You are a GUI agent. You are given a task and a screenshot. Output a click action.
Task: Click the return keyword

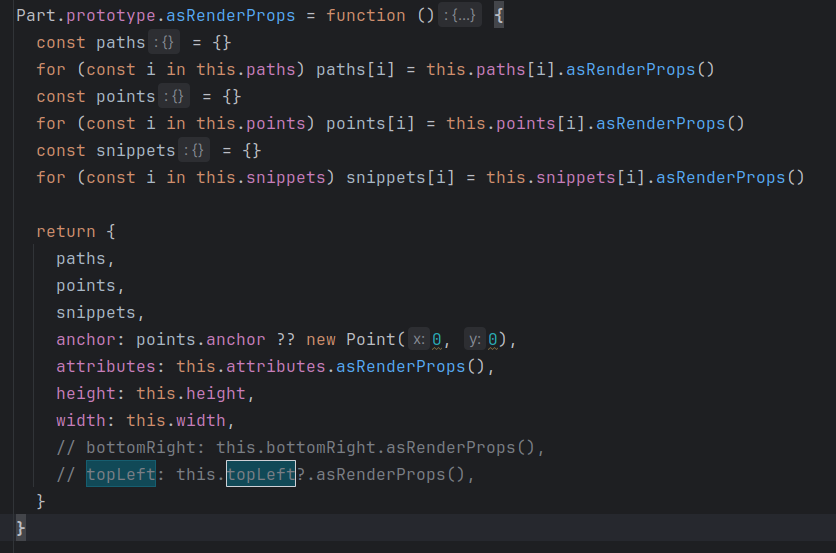66,231
